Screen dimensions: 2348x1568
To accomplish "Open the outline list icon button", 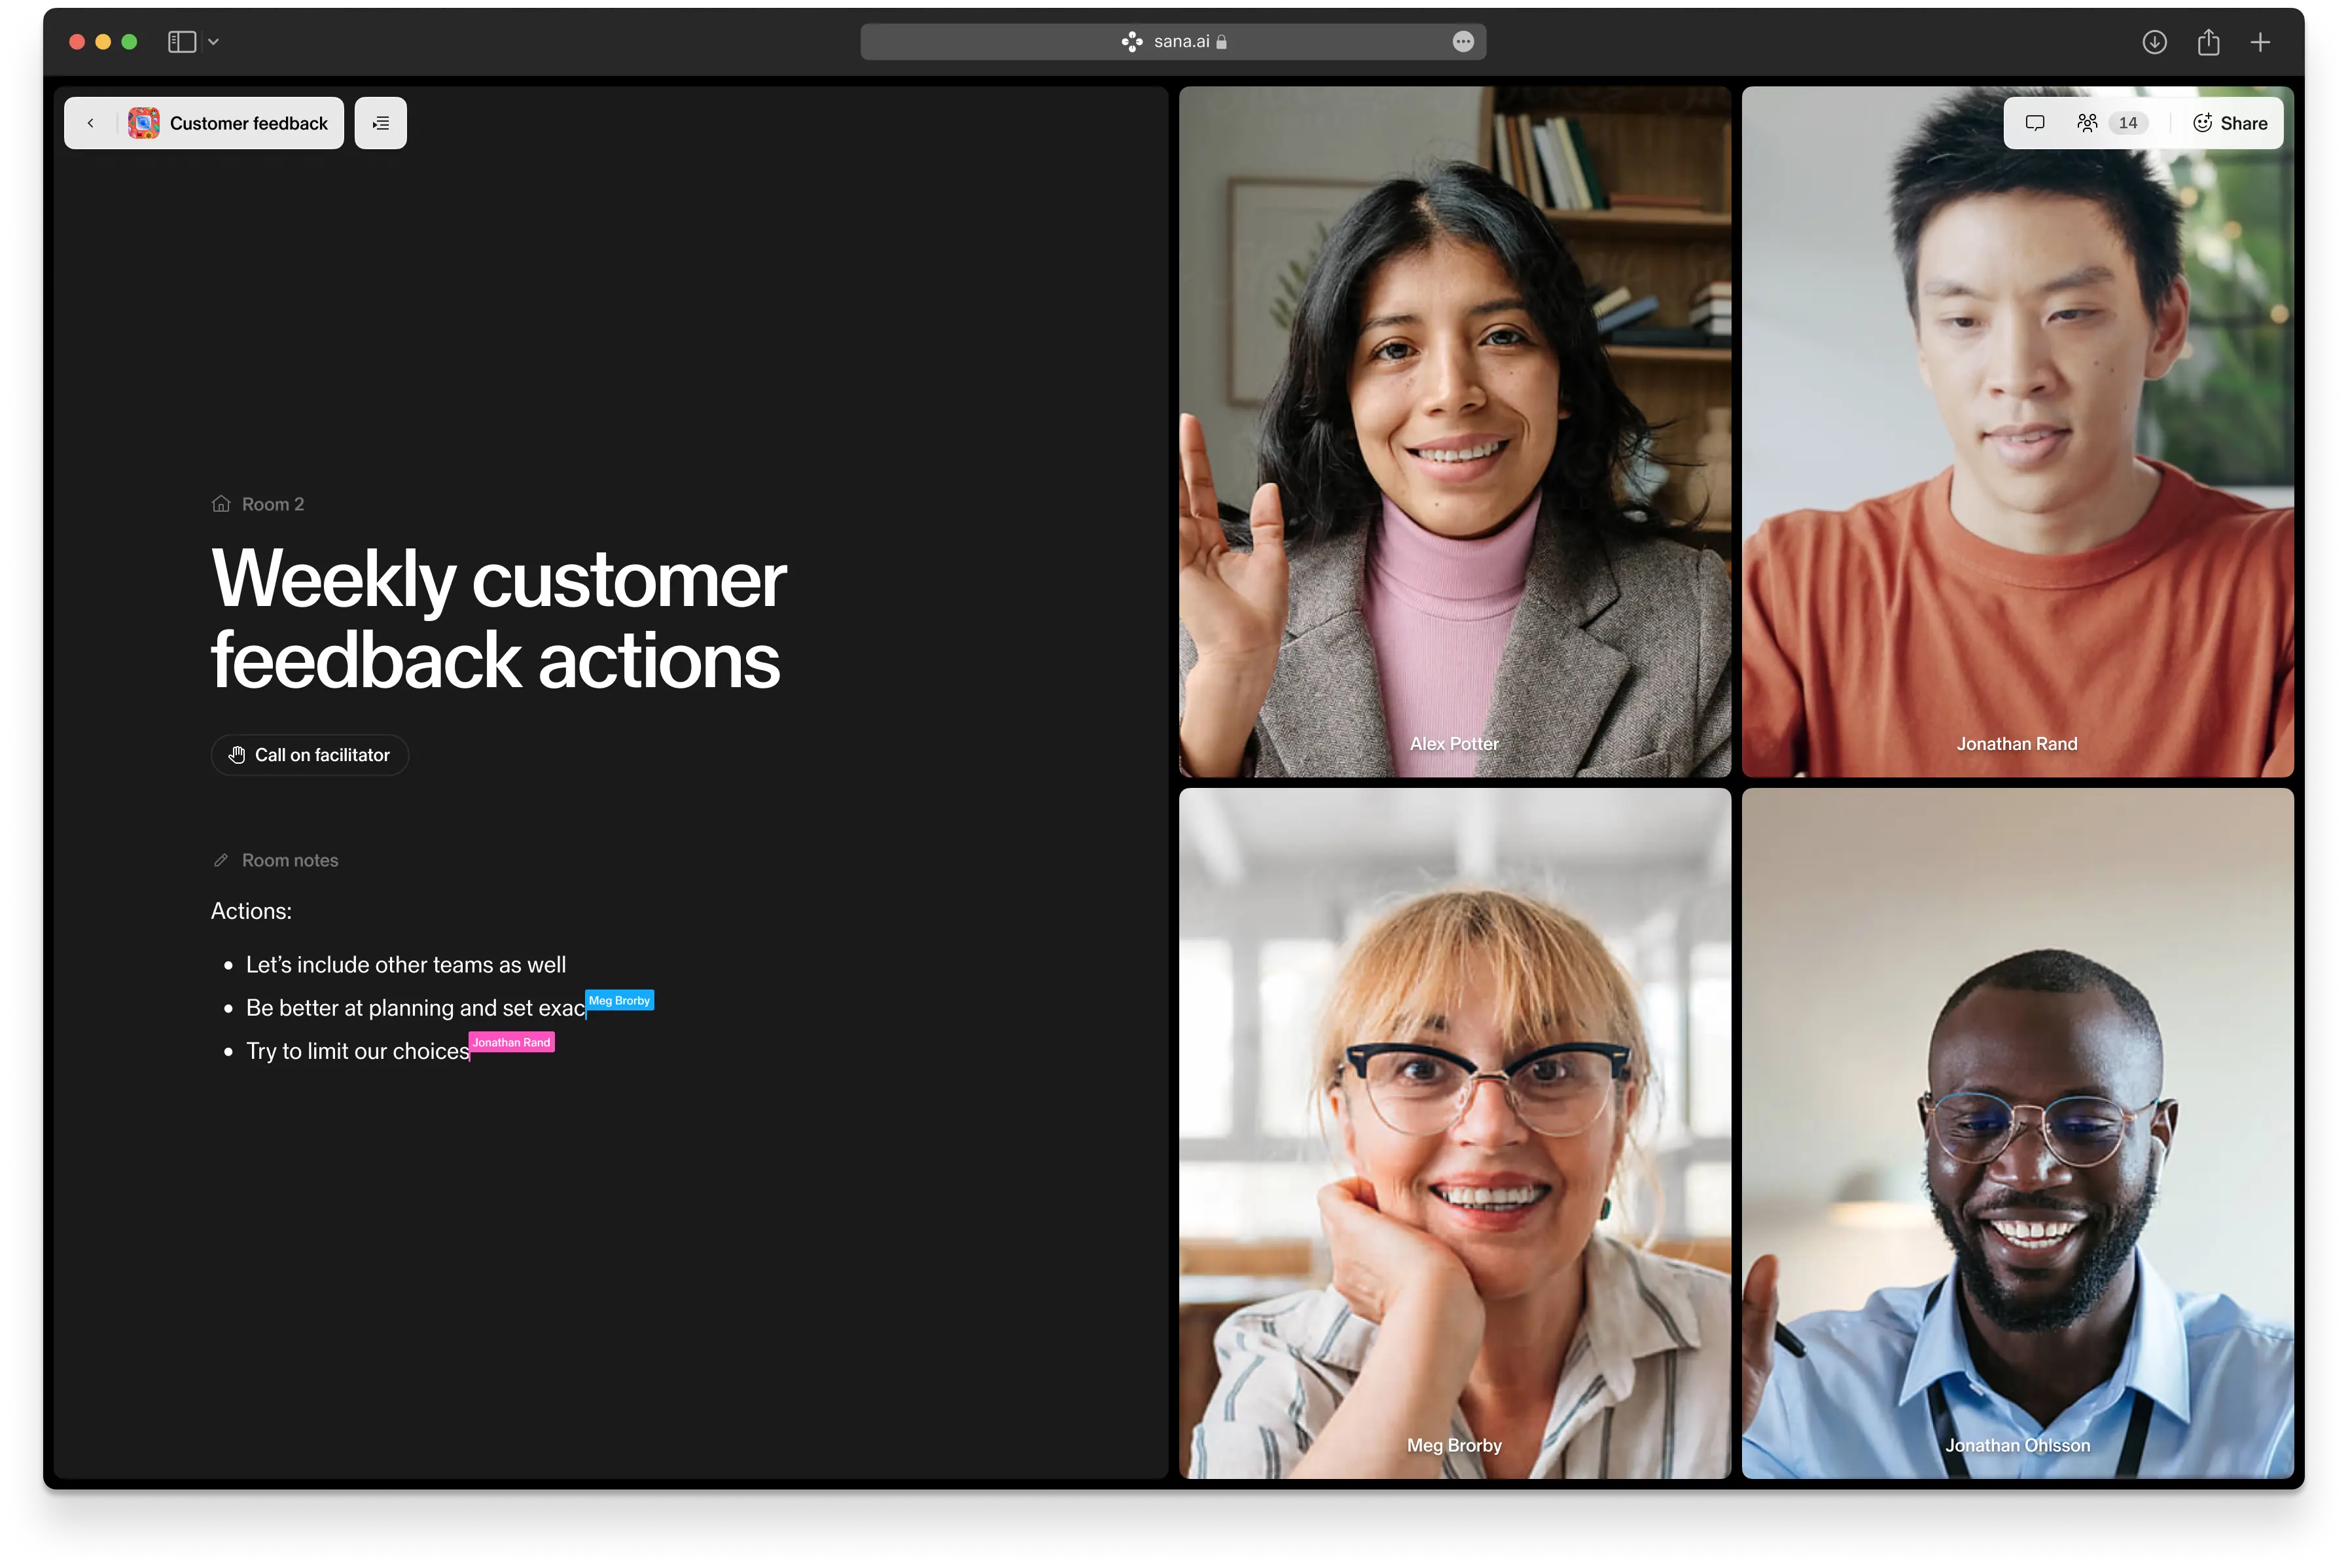I will 381,123.
